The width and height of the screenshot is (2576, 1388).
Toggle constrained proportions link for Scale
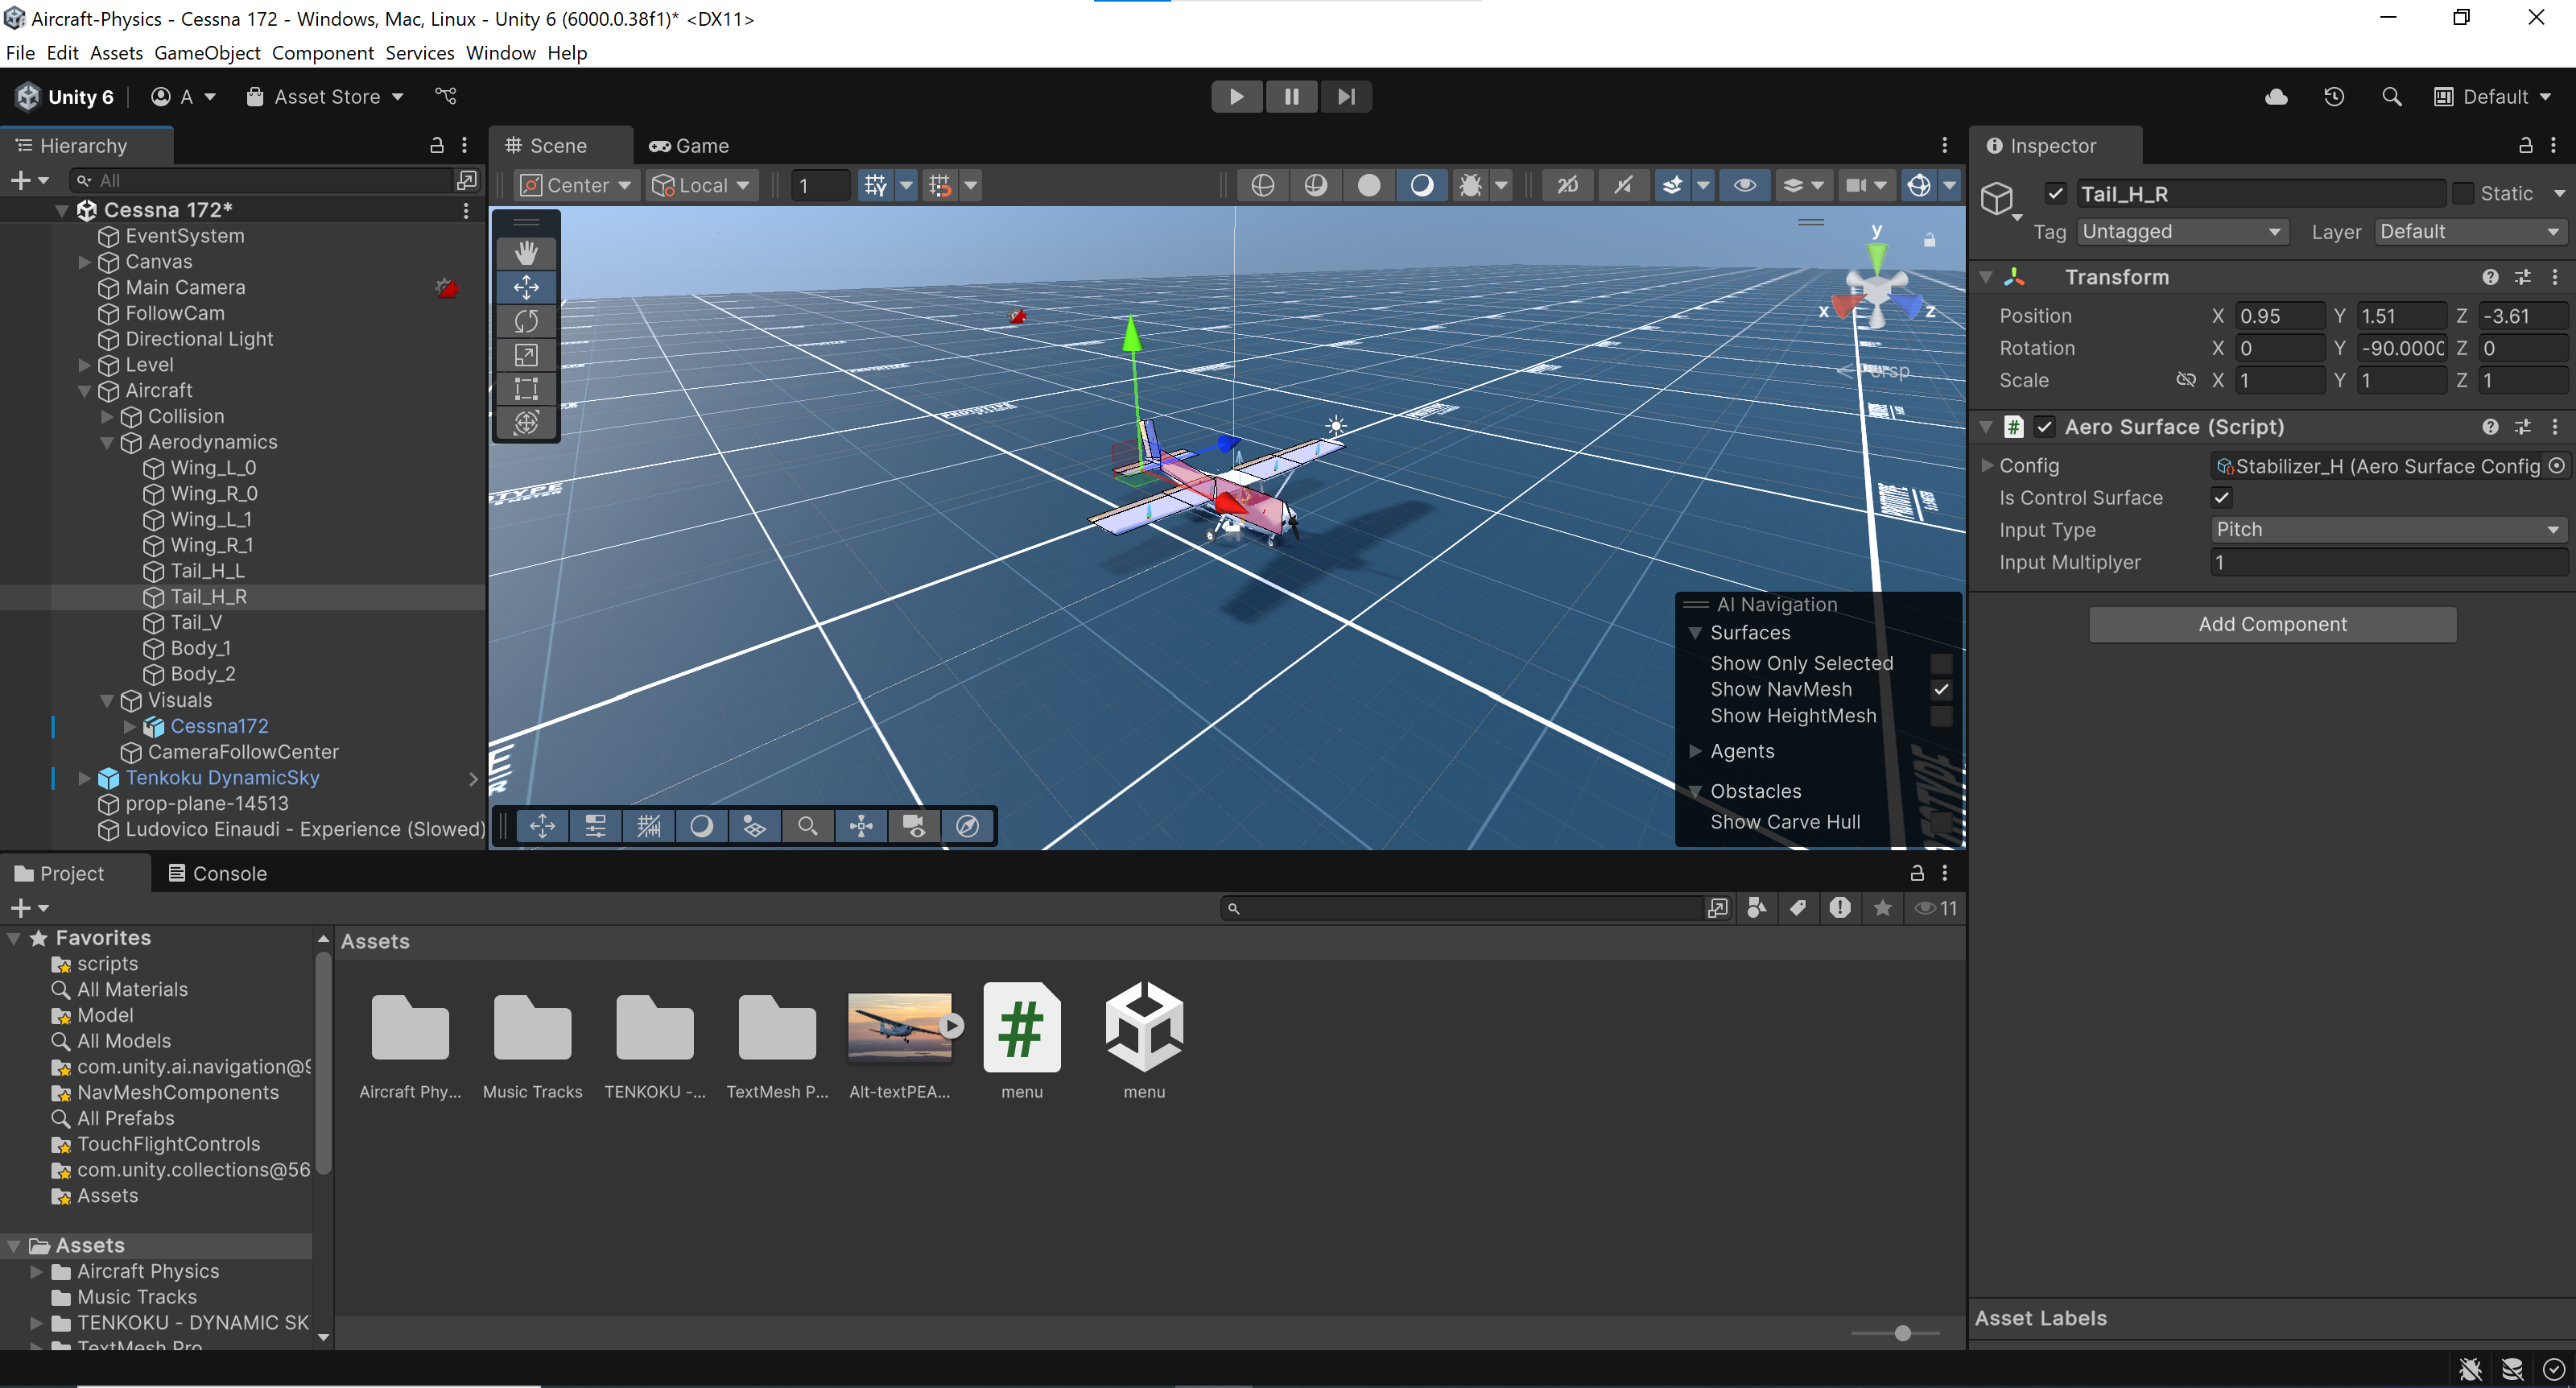click(2186, 380)
